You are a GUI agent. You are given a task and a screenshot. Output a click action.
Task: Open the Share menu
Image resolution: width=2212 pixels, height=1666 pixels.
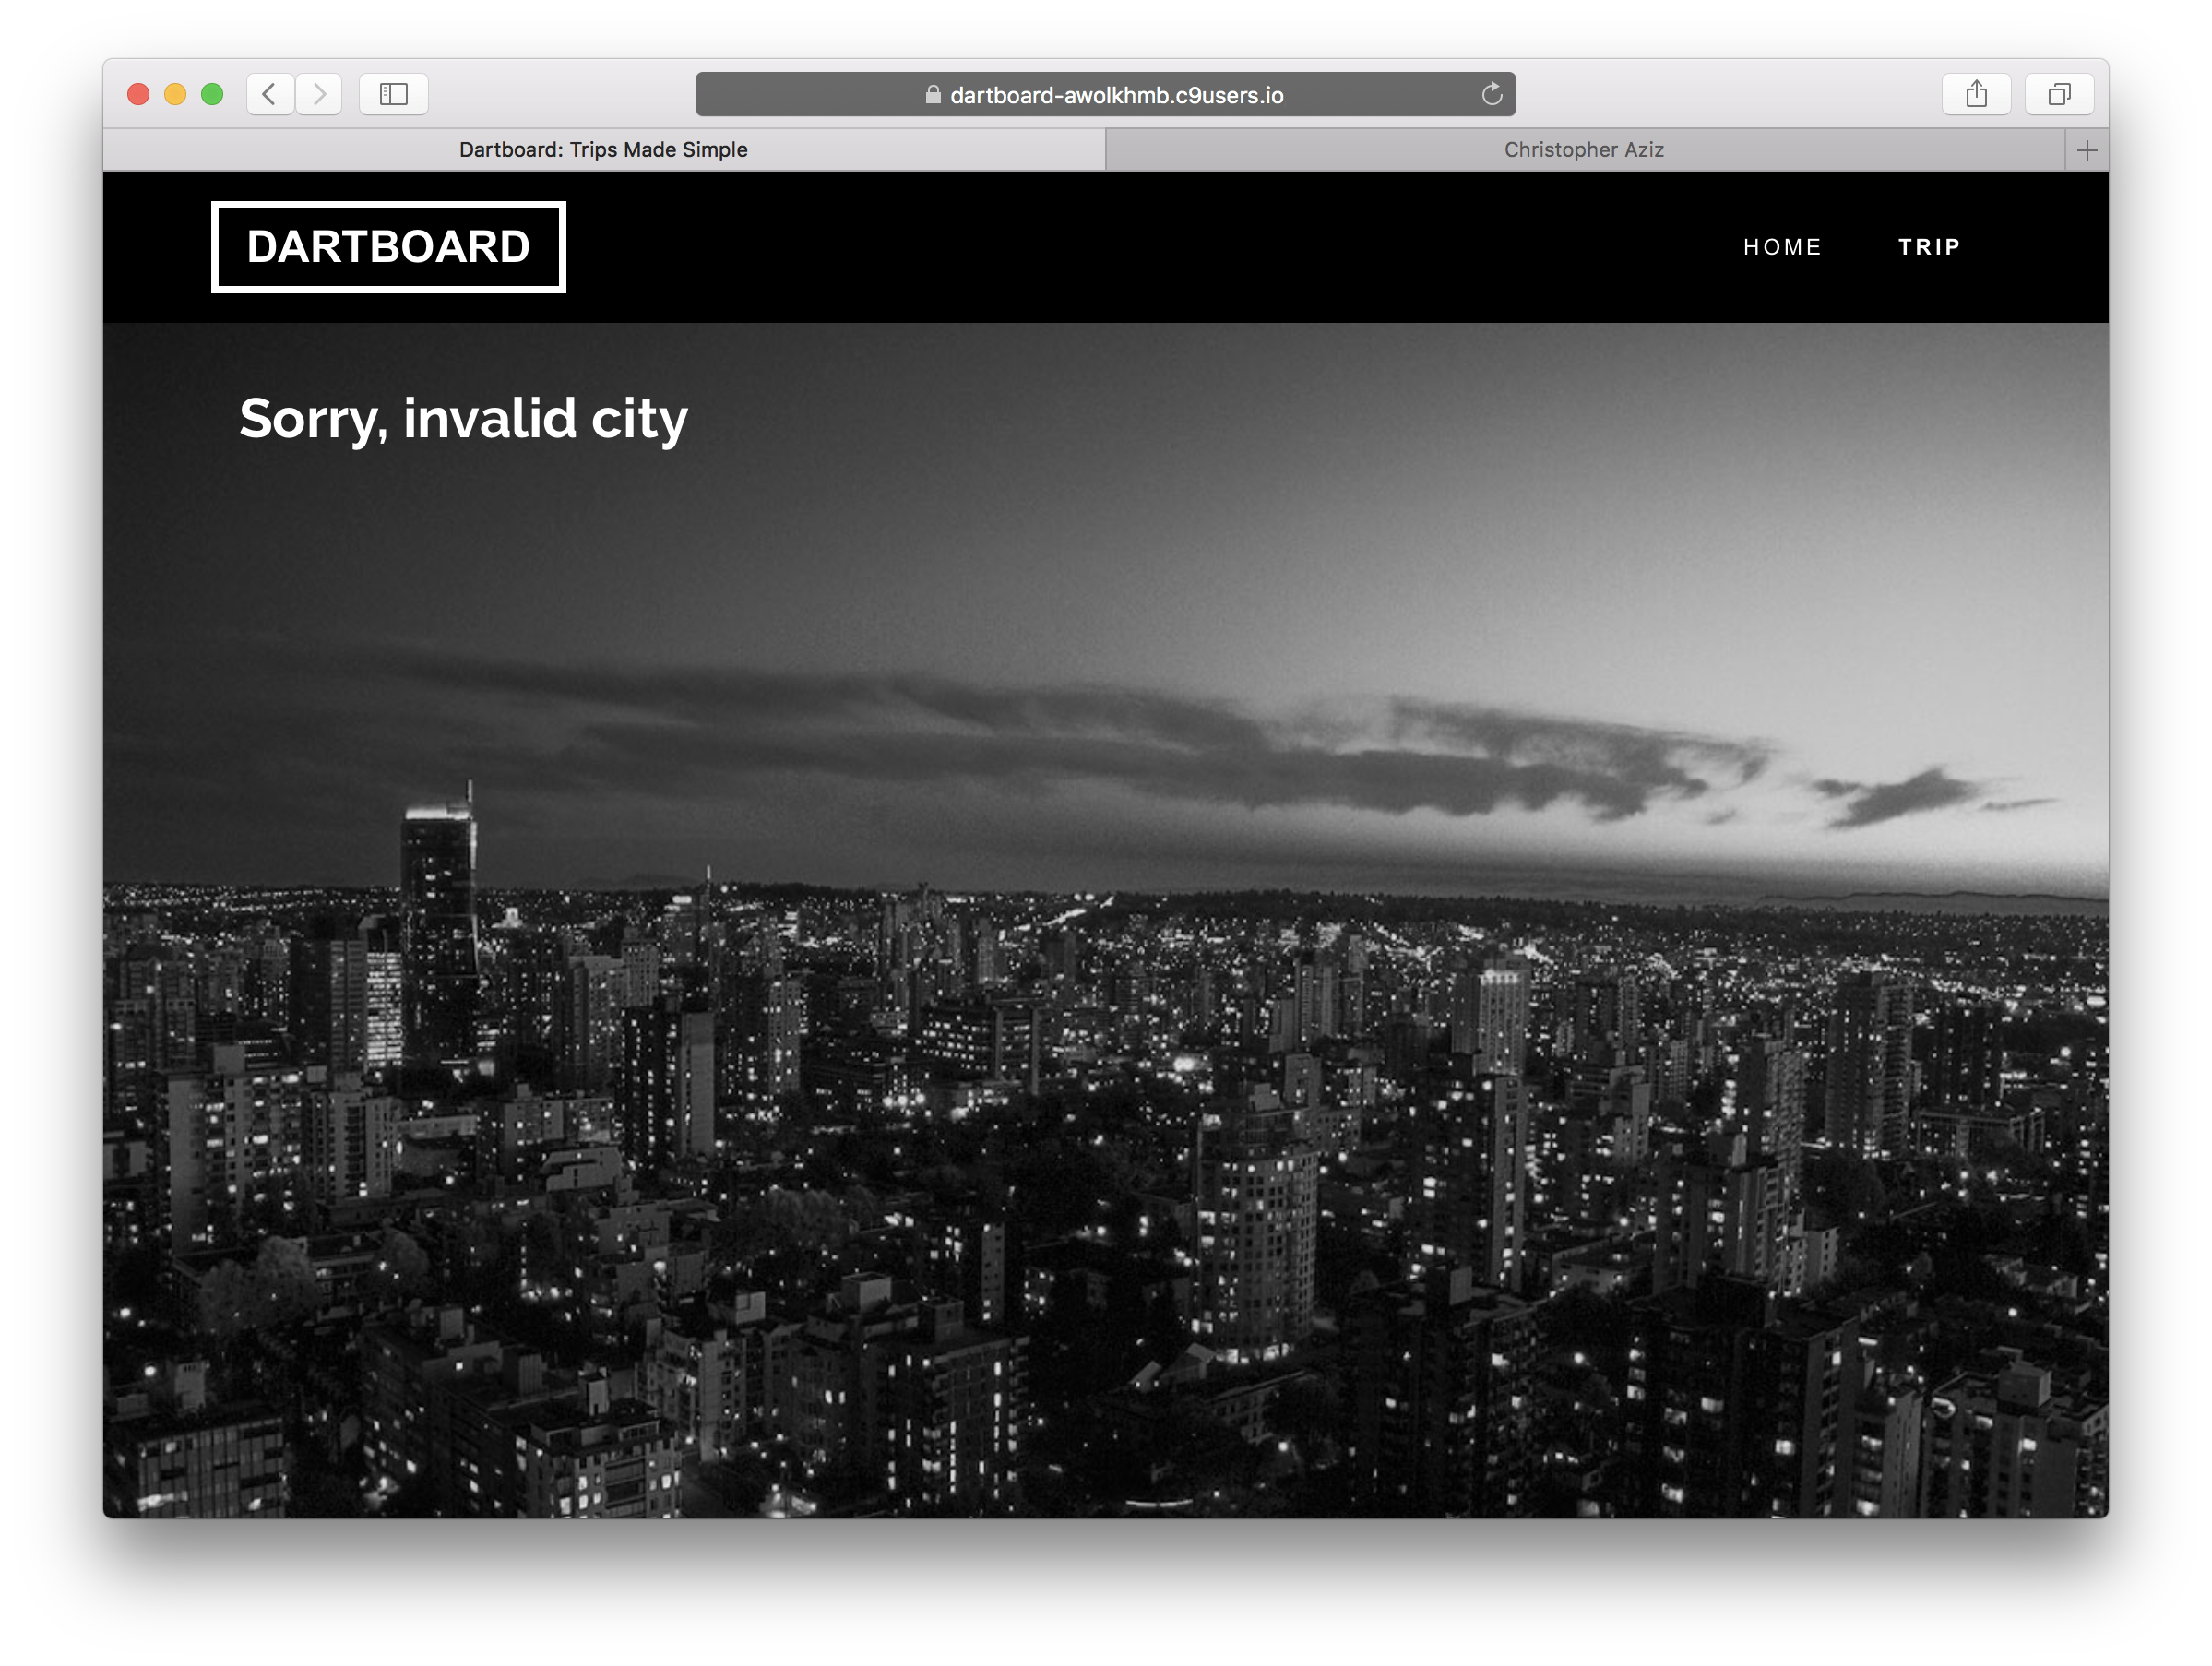[1975, 94]
